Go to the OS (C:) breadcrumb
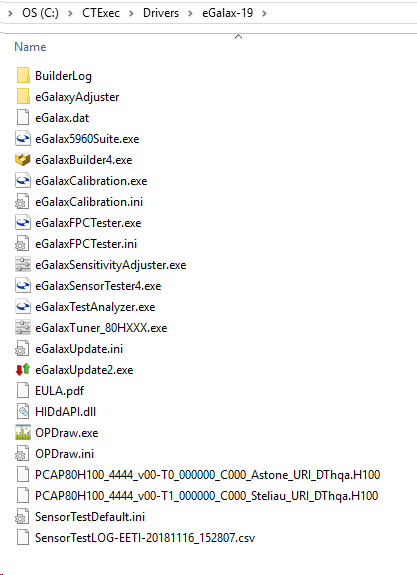Viewport: 417px width, 575px height. click(x=40, y=13)
